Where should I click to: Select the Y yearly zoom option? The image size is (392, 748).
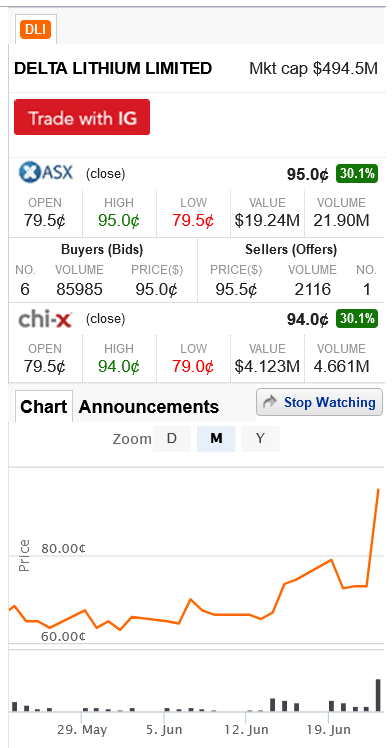[x=260, y=438]
